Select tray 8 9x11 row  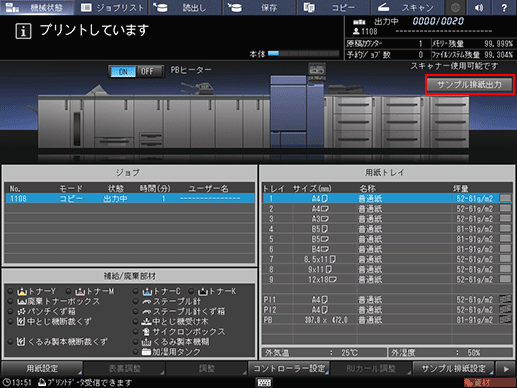pyautogui.click(x=387, y=269)
